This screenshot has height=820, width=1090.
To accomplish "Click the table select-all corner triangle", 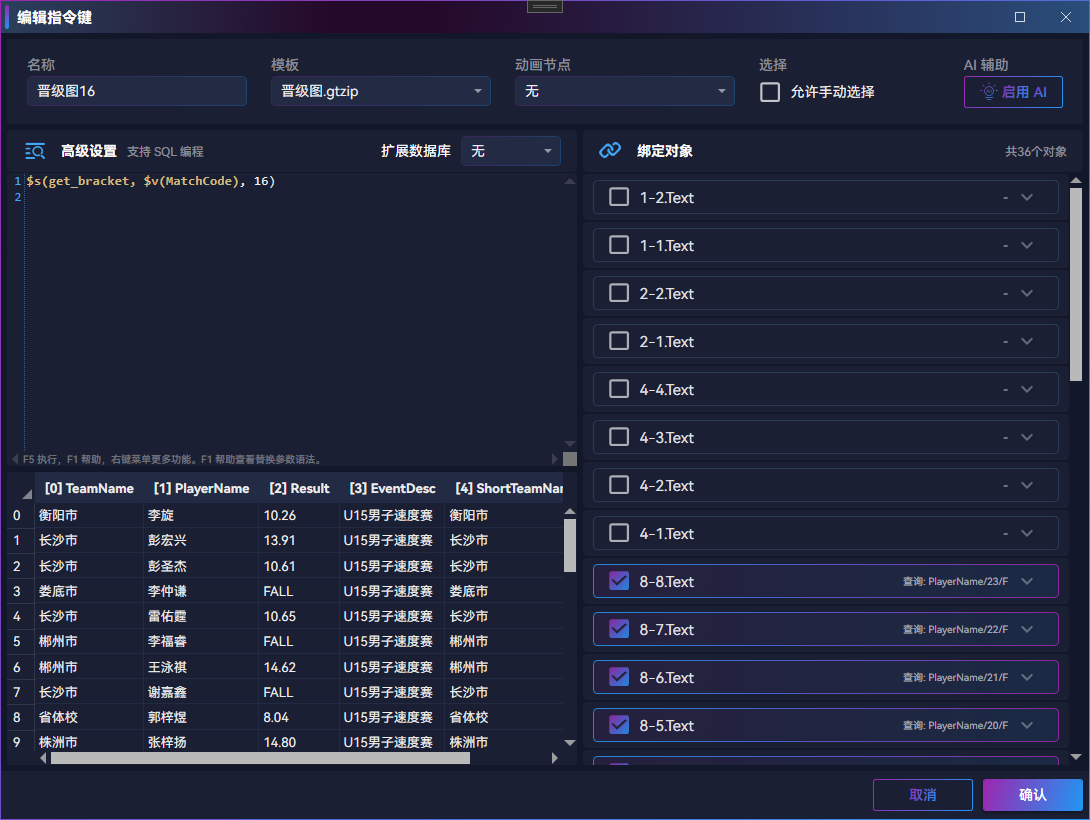I will pos(27,494).
